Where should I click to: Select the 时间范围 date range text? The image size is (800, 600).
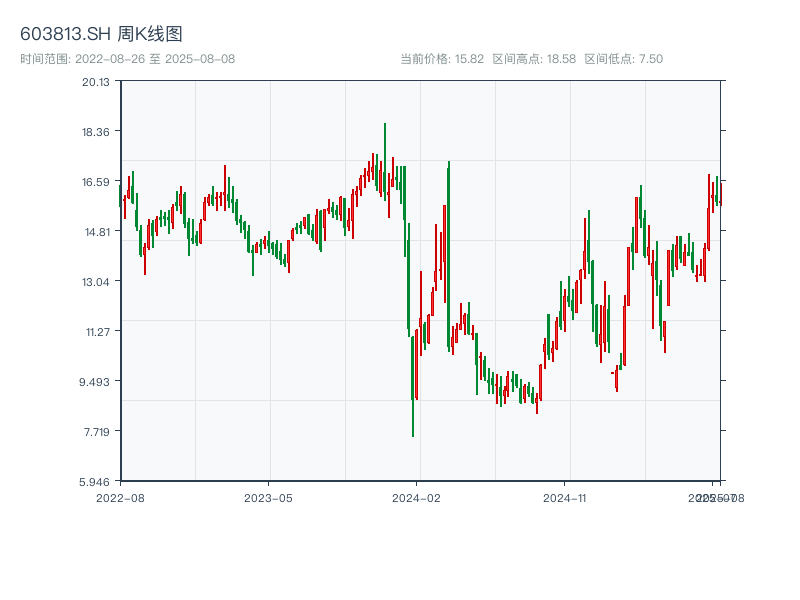coord(127,59)
